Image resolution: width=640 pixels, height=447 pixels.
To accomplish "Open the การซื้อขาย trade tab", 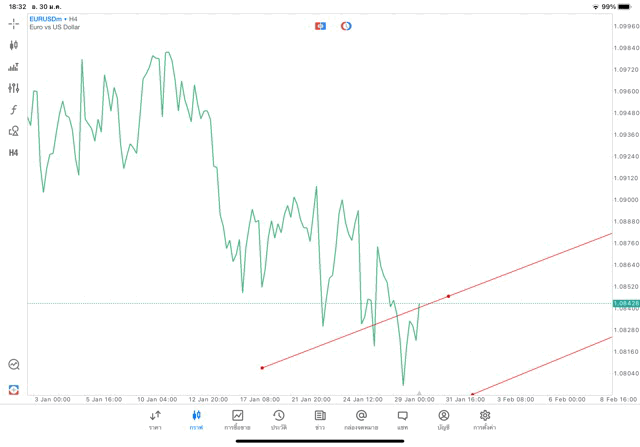I will [238, 420].
